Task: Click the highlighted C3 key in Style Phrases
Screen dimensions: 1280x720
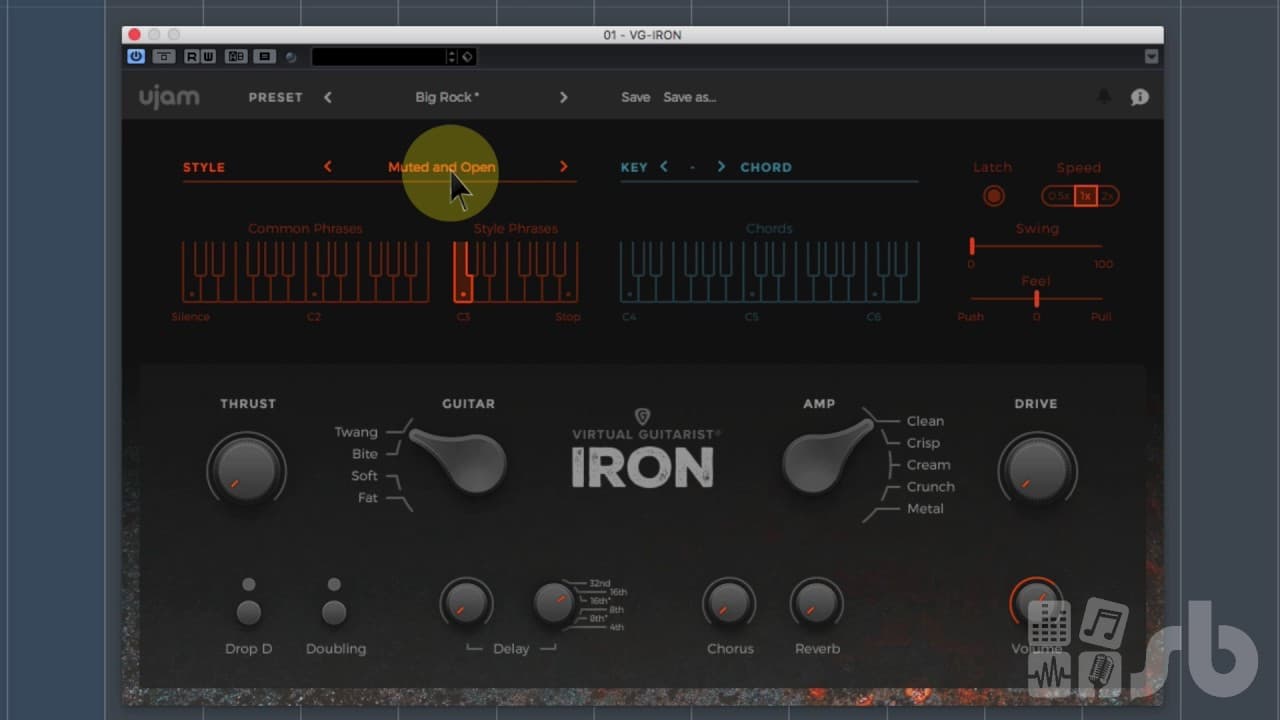Action: coord(463,272)
